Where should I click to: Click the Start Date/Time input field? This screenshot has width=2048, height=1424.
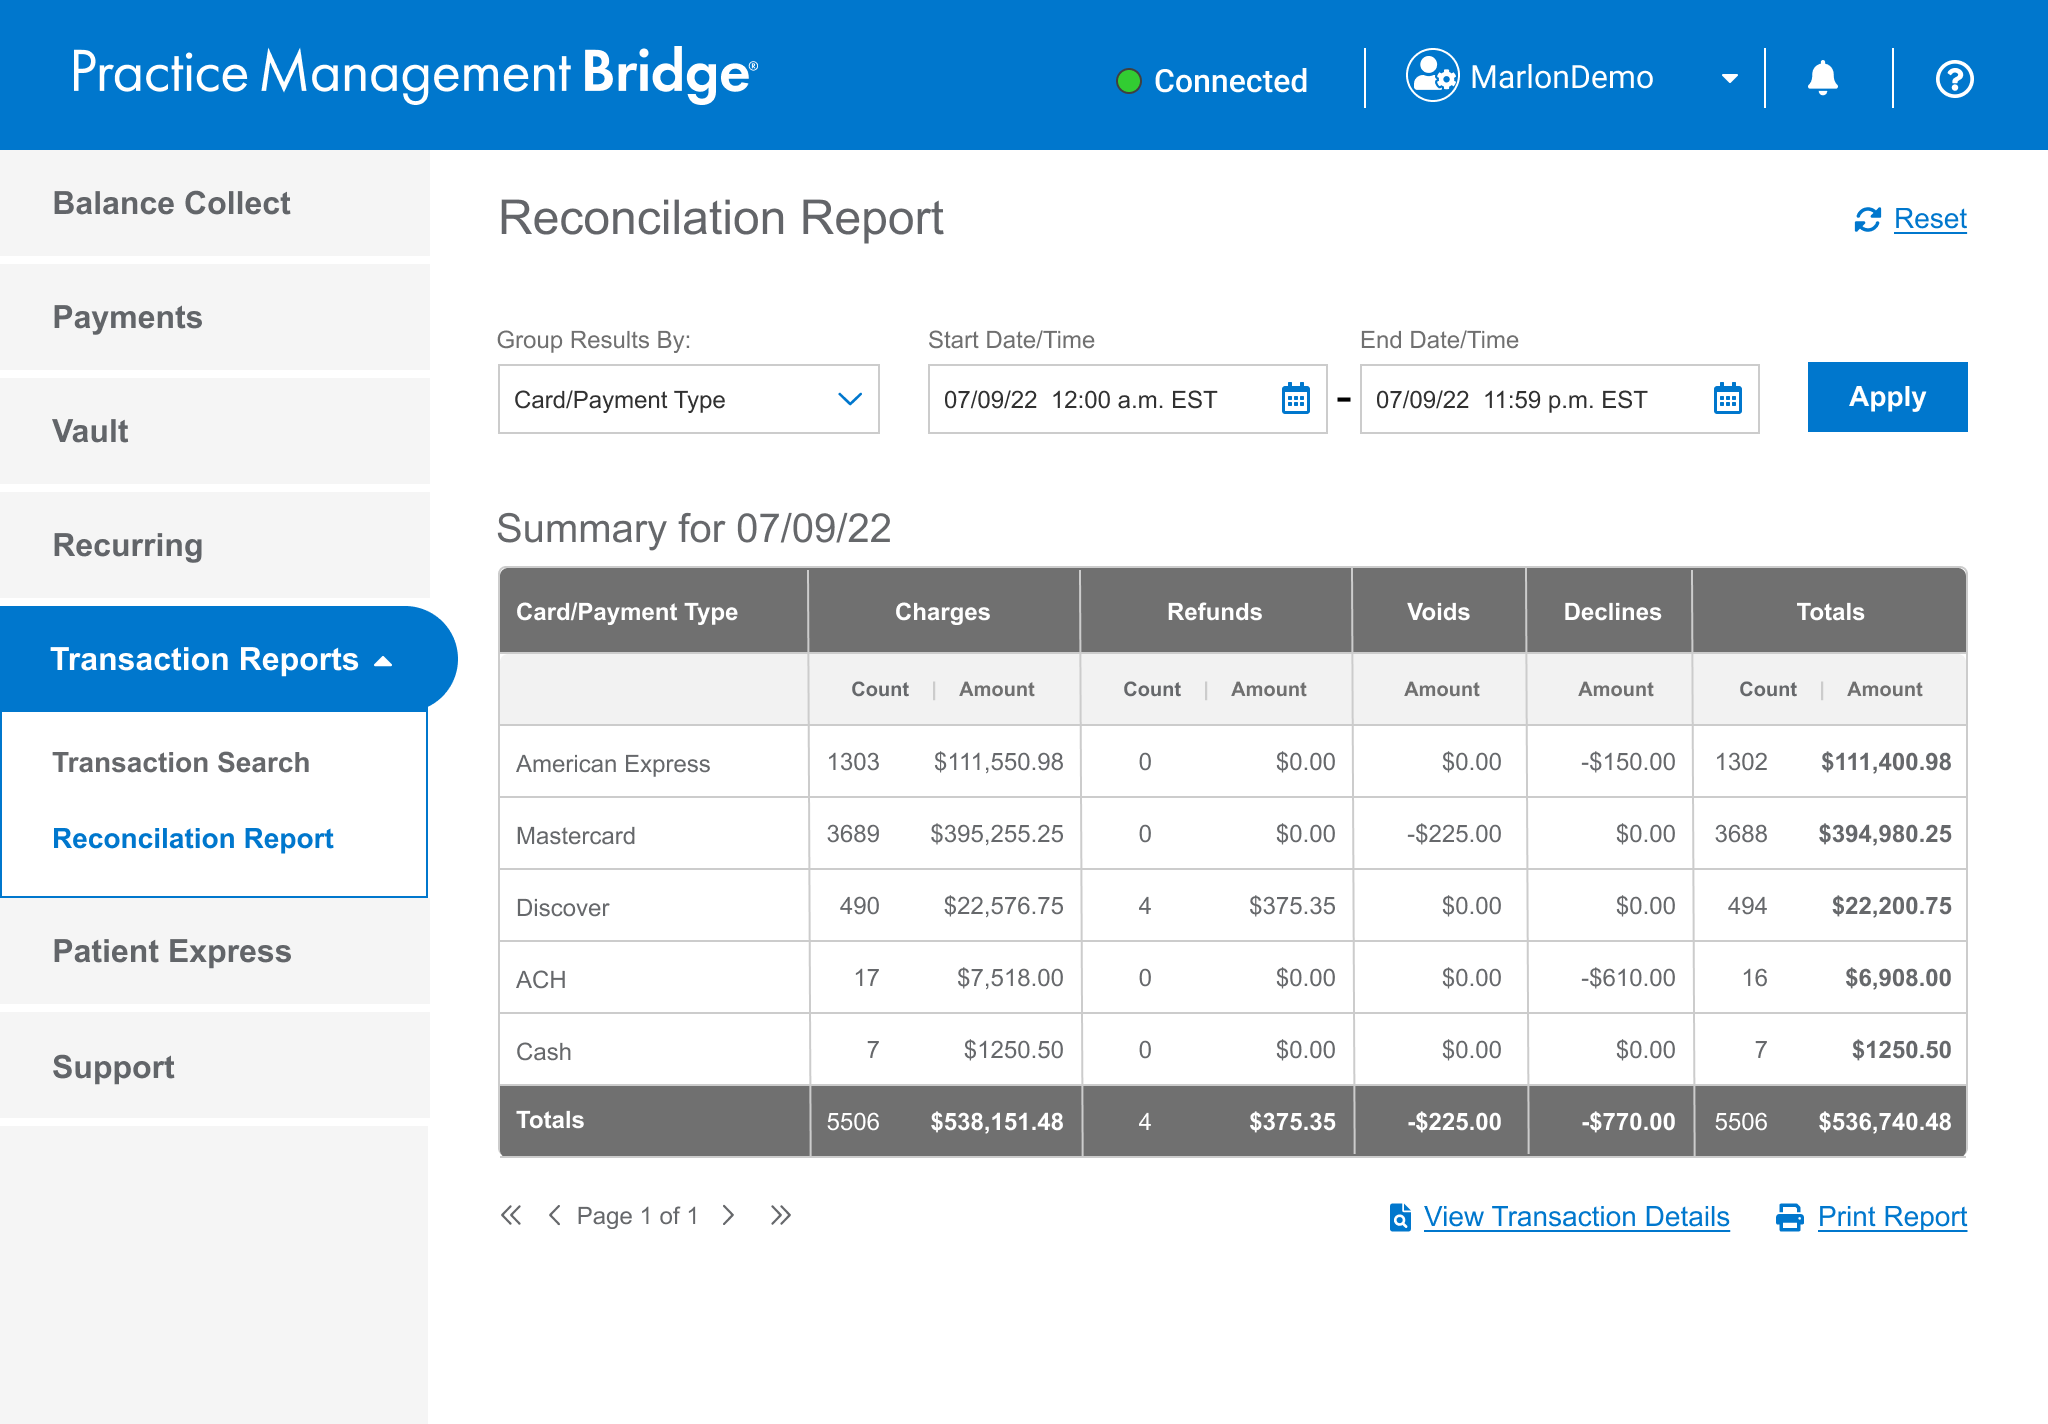tap(1100, 399)
